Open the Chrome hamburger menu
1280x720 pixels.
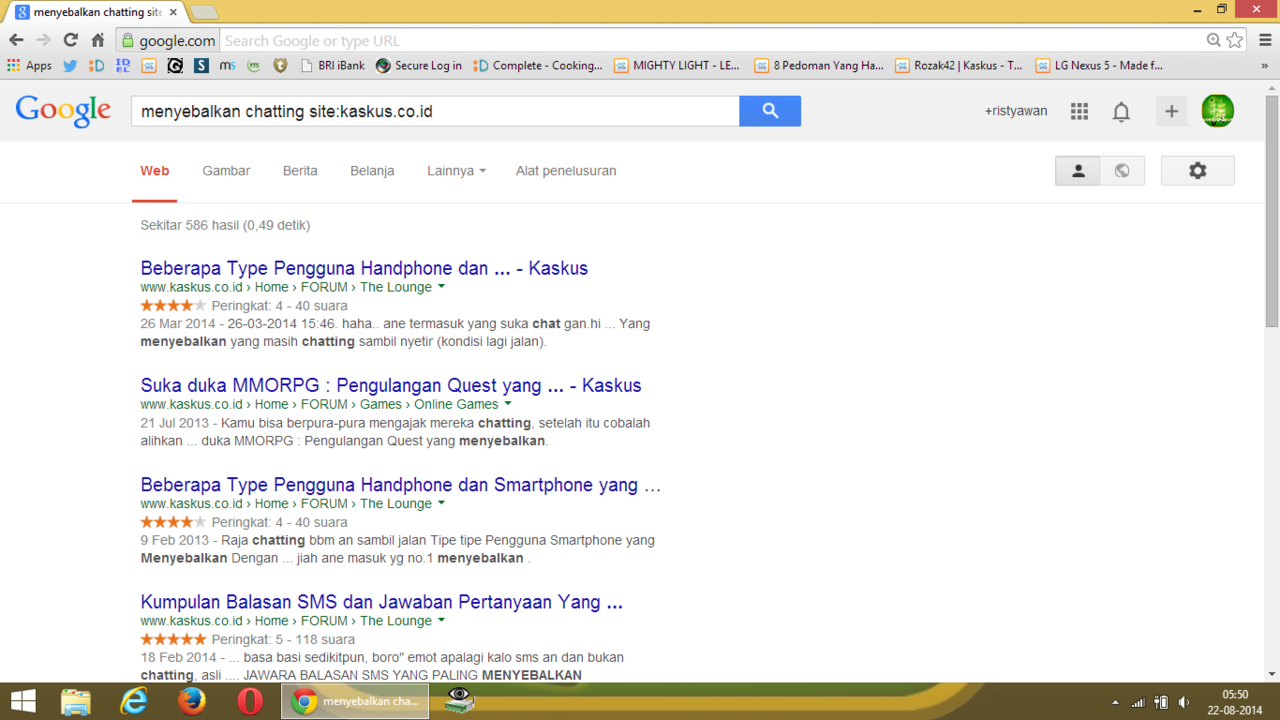[1265, 40]
